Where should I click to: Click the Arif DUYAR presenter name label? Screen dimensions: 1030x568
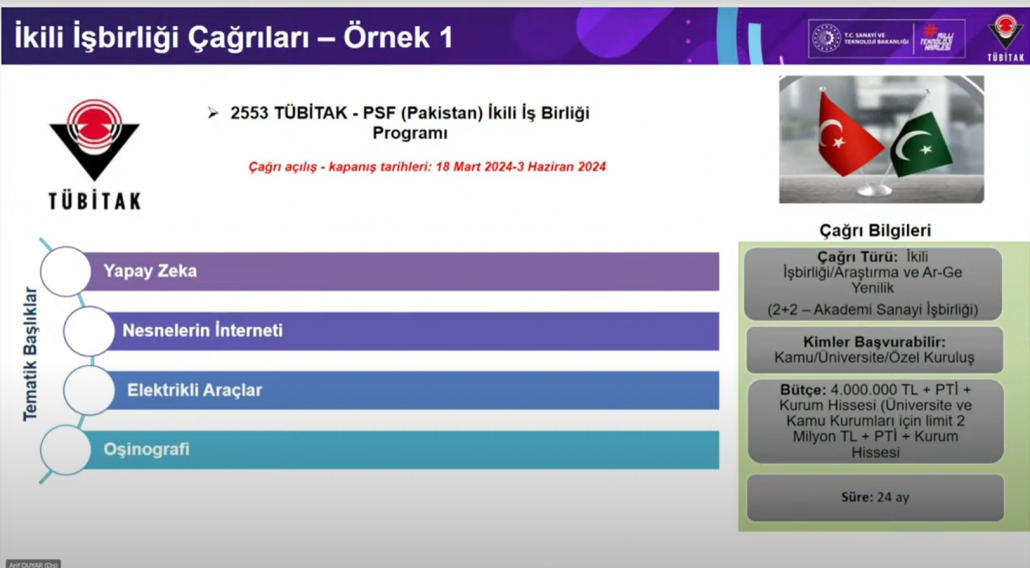(33, 563)
